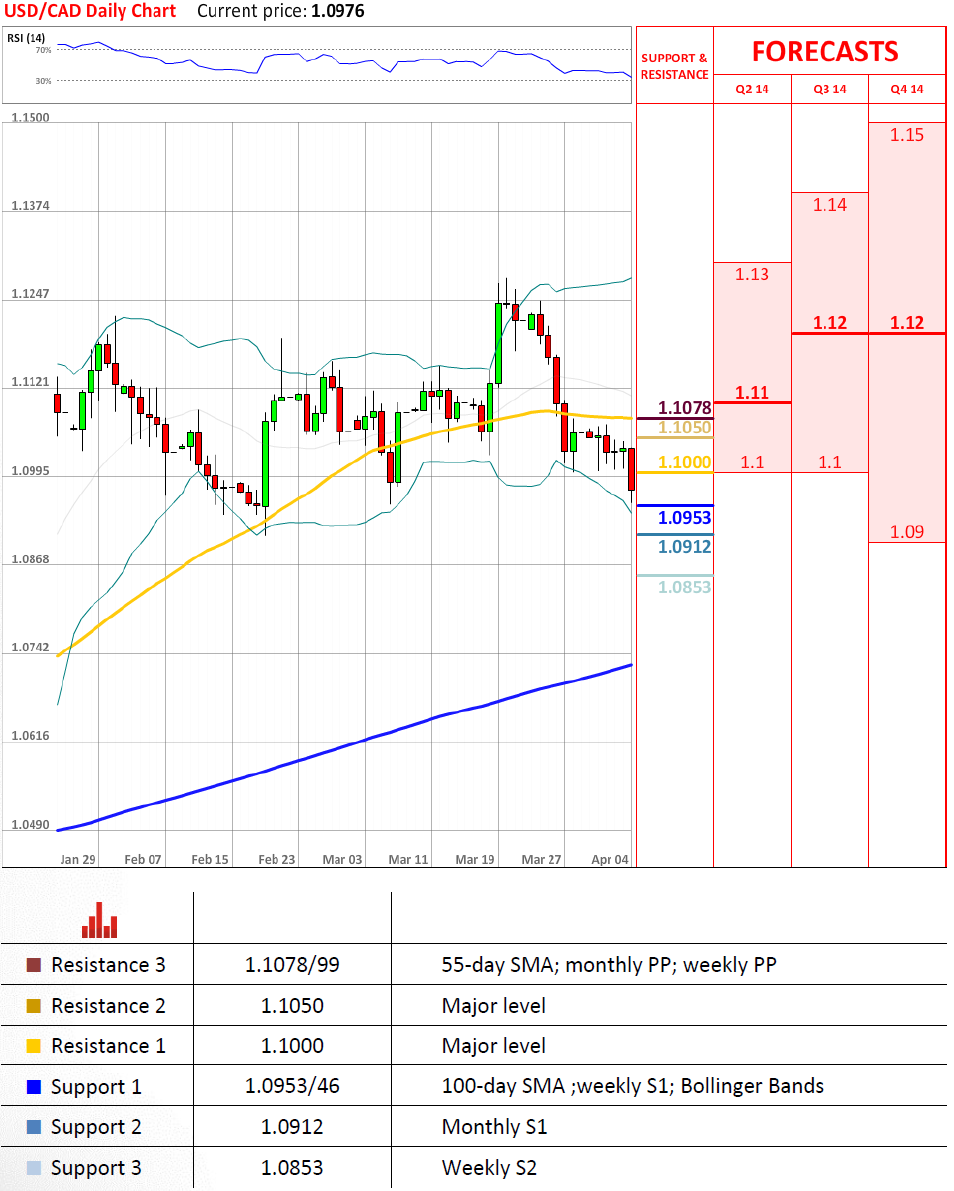
Task: Click the 'Jan 29' date axis label
Action: [77, 860]
